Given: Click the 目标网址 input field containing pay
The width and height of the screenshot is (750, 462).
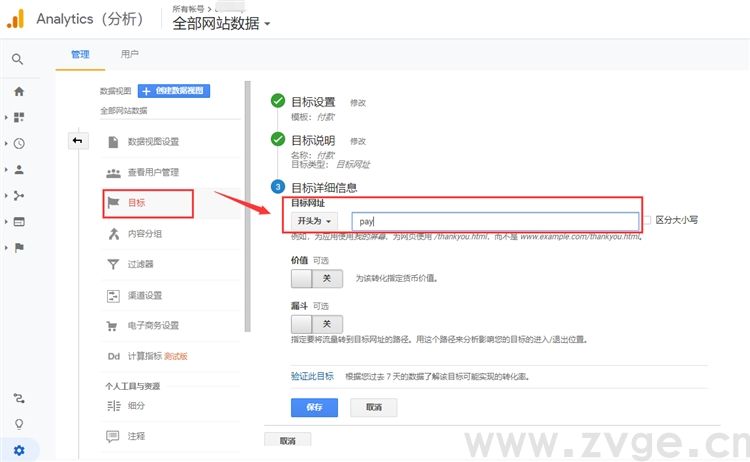Looking at the screenshot, I should point(495,221).
